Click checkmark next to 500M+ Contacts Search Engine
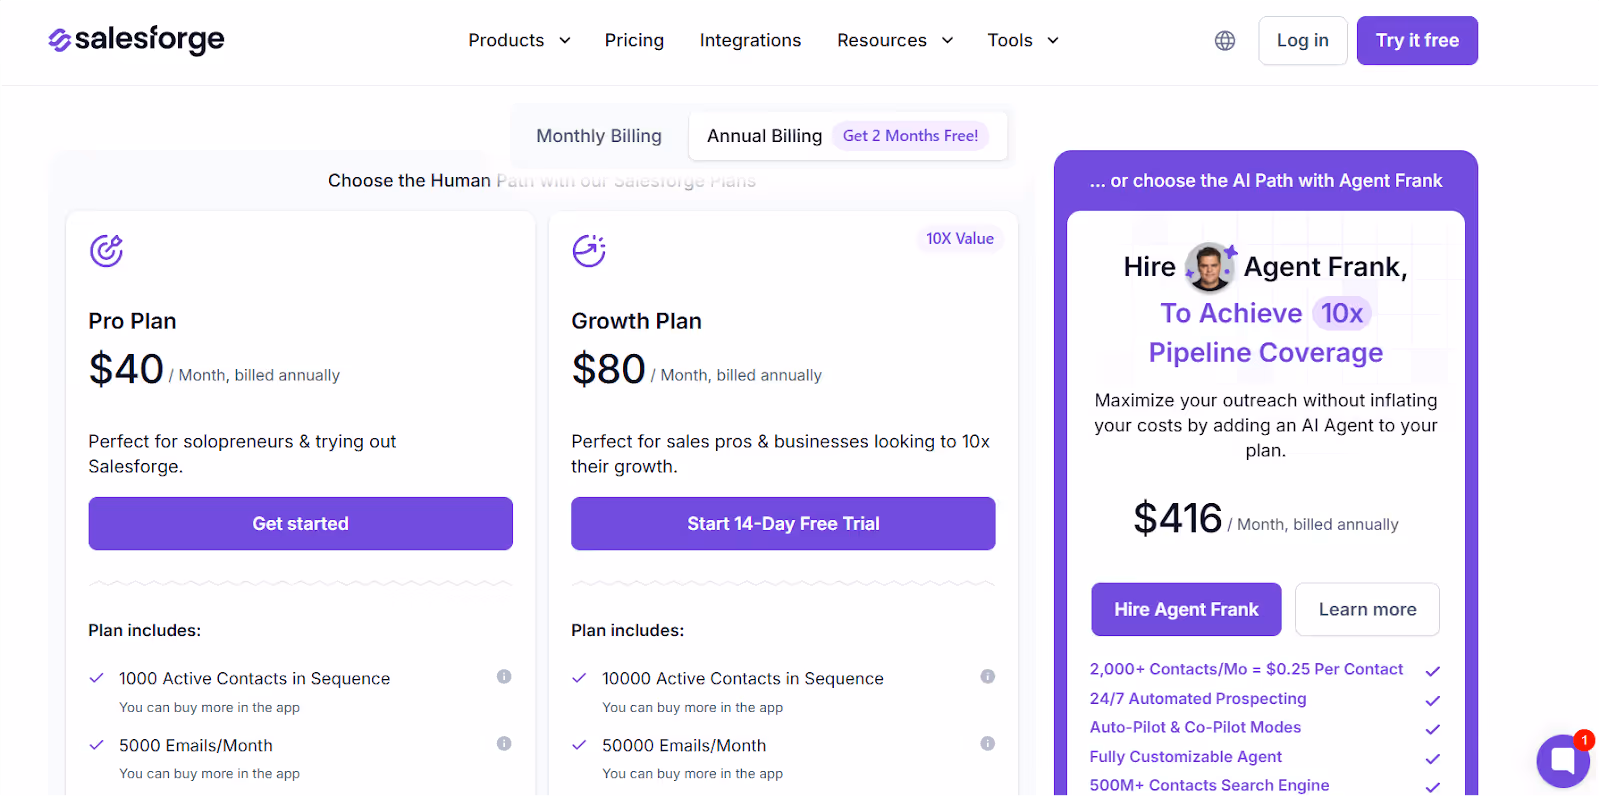 point(1433,788)
